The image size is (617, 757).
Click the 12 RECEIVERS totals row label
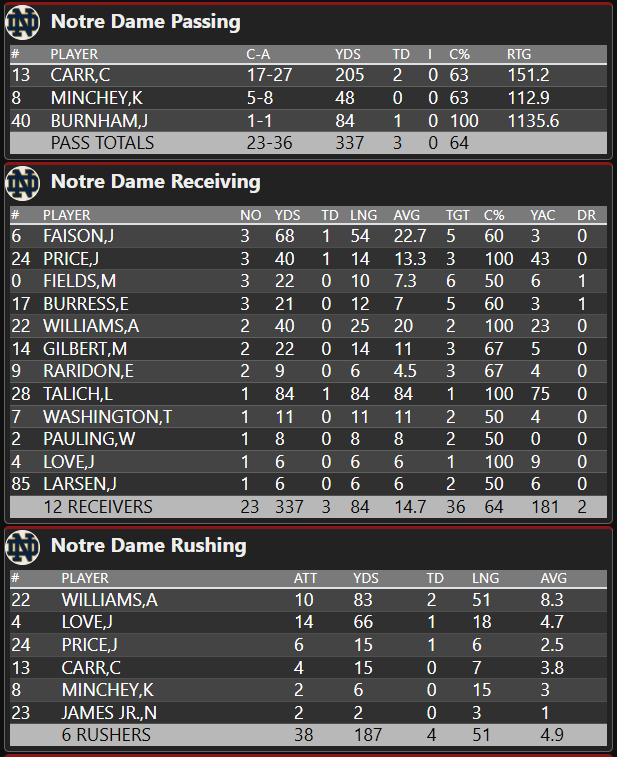click(97, 507)
